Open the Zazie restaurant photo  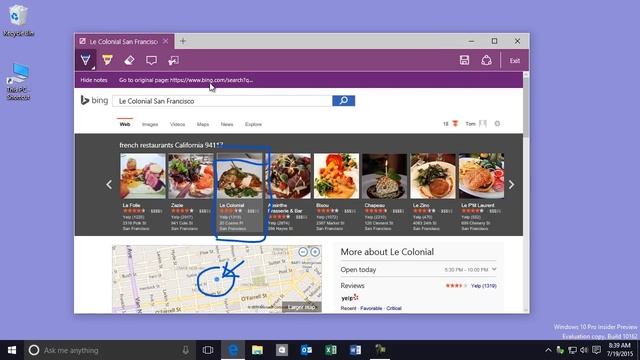[191, 176]
